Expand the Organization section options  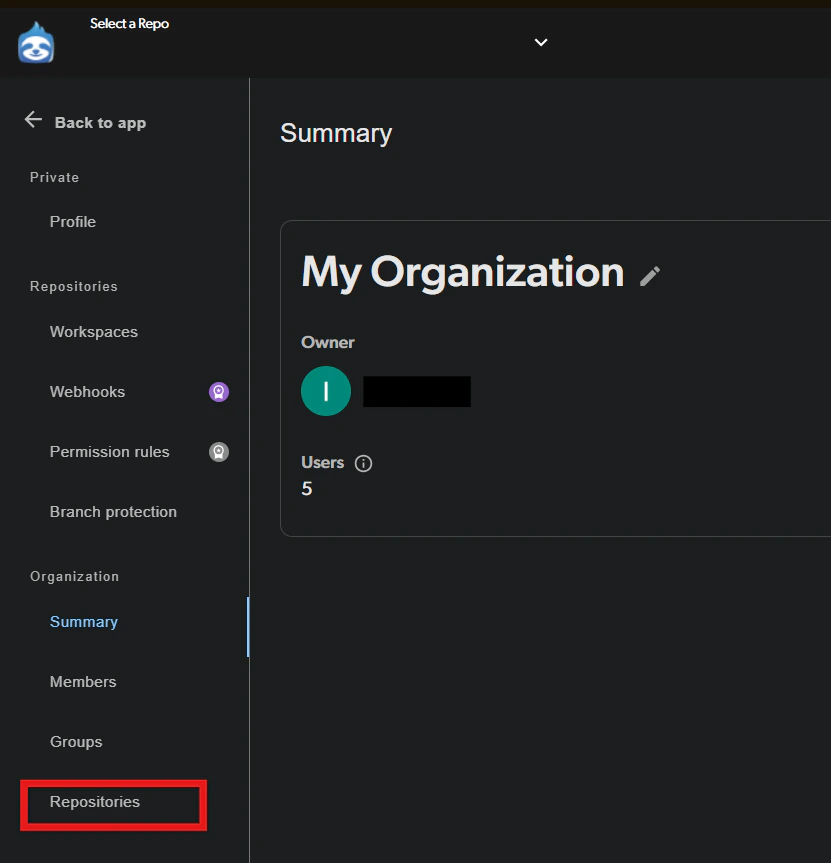point(74,576)
